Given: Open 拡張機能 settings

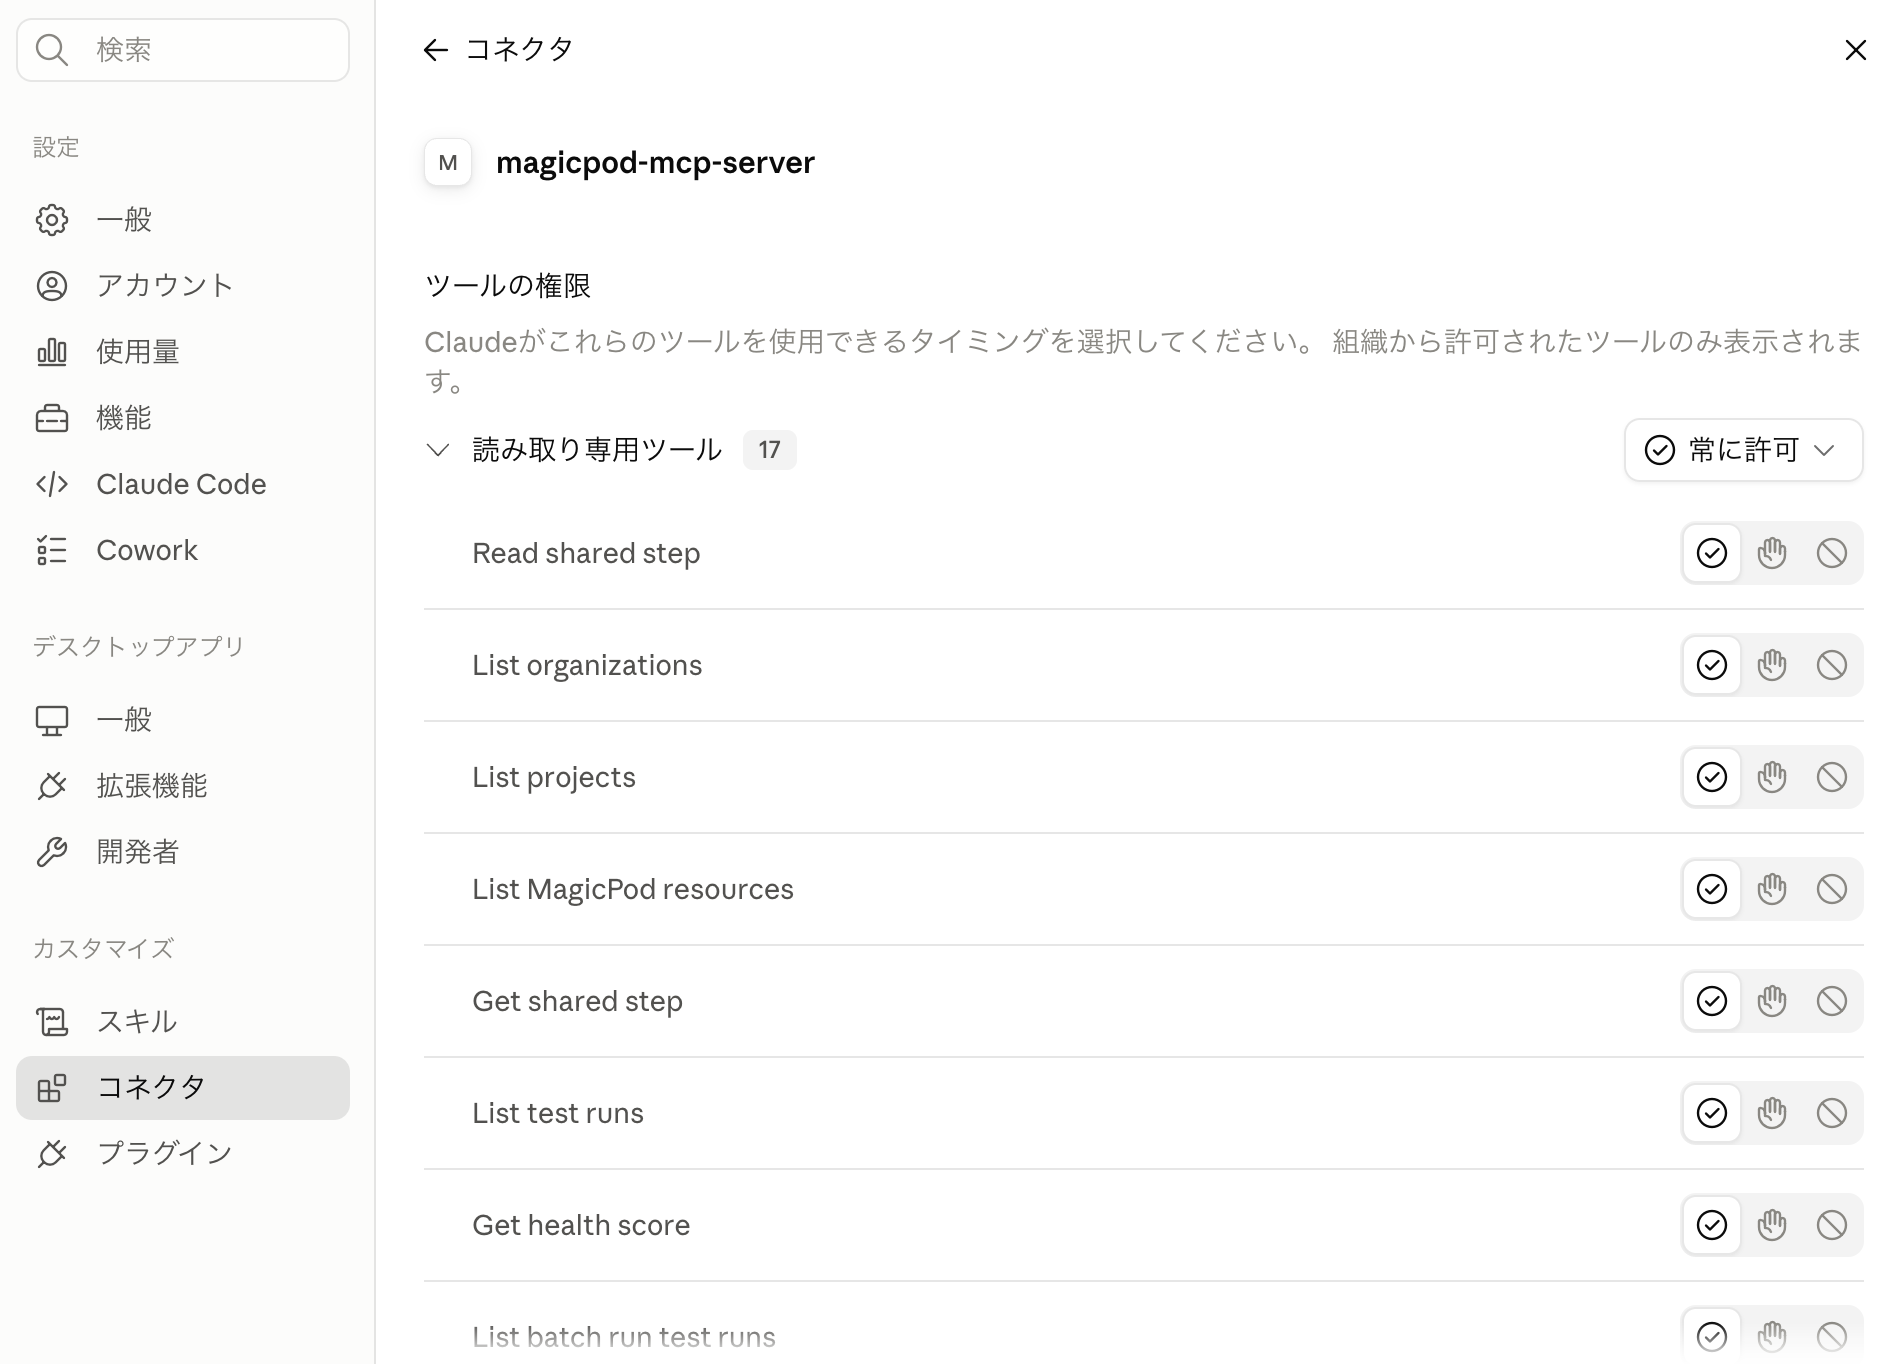Looking at the screenshot, I should click(183, 786).
